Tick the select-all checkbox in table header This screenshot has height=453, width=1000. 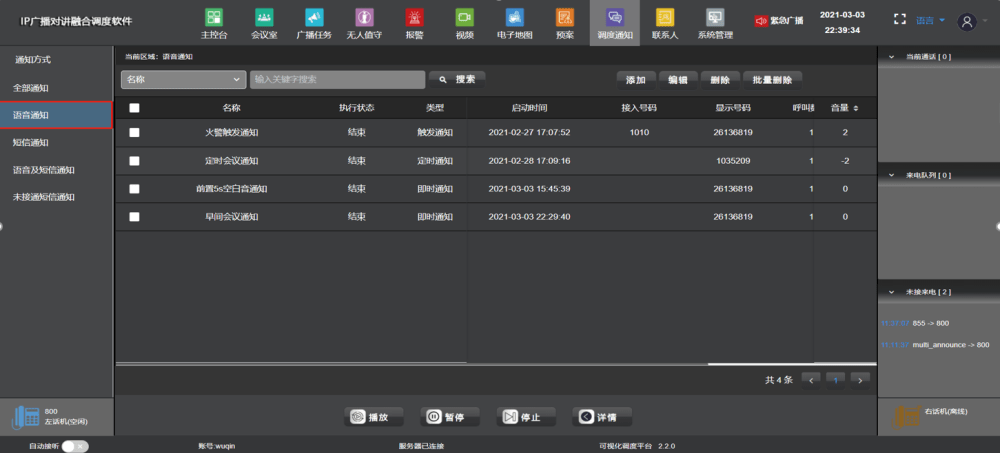click(x=134, y=108)
